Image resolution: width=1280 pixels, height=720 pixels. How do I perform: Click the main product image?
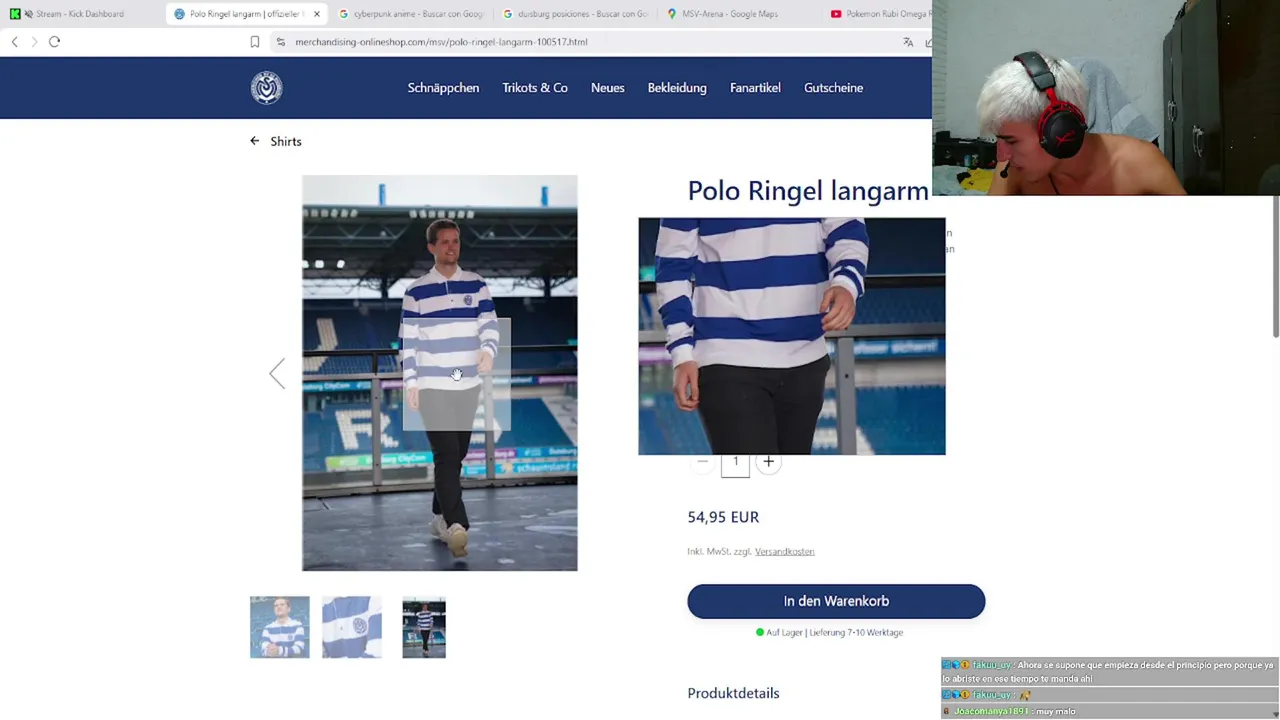(440, 373)
